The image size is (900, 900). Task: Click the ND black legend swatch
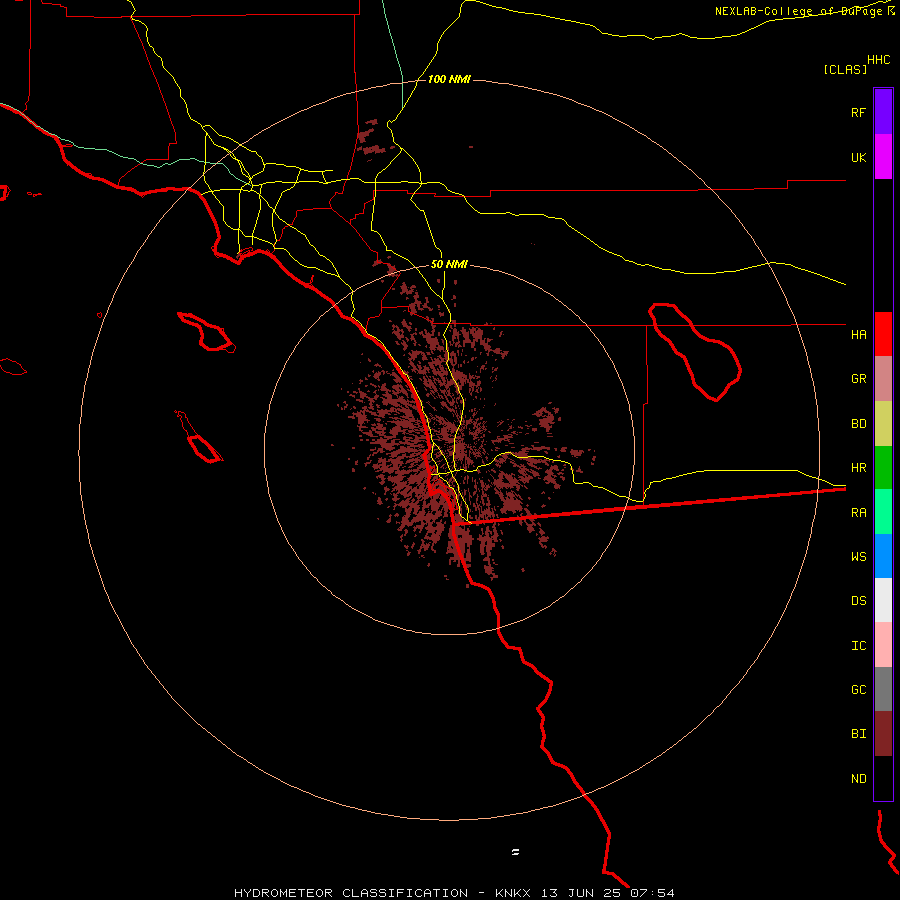[x=883, y=778]
